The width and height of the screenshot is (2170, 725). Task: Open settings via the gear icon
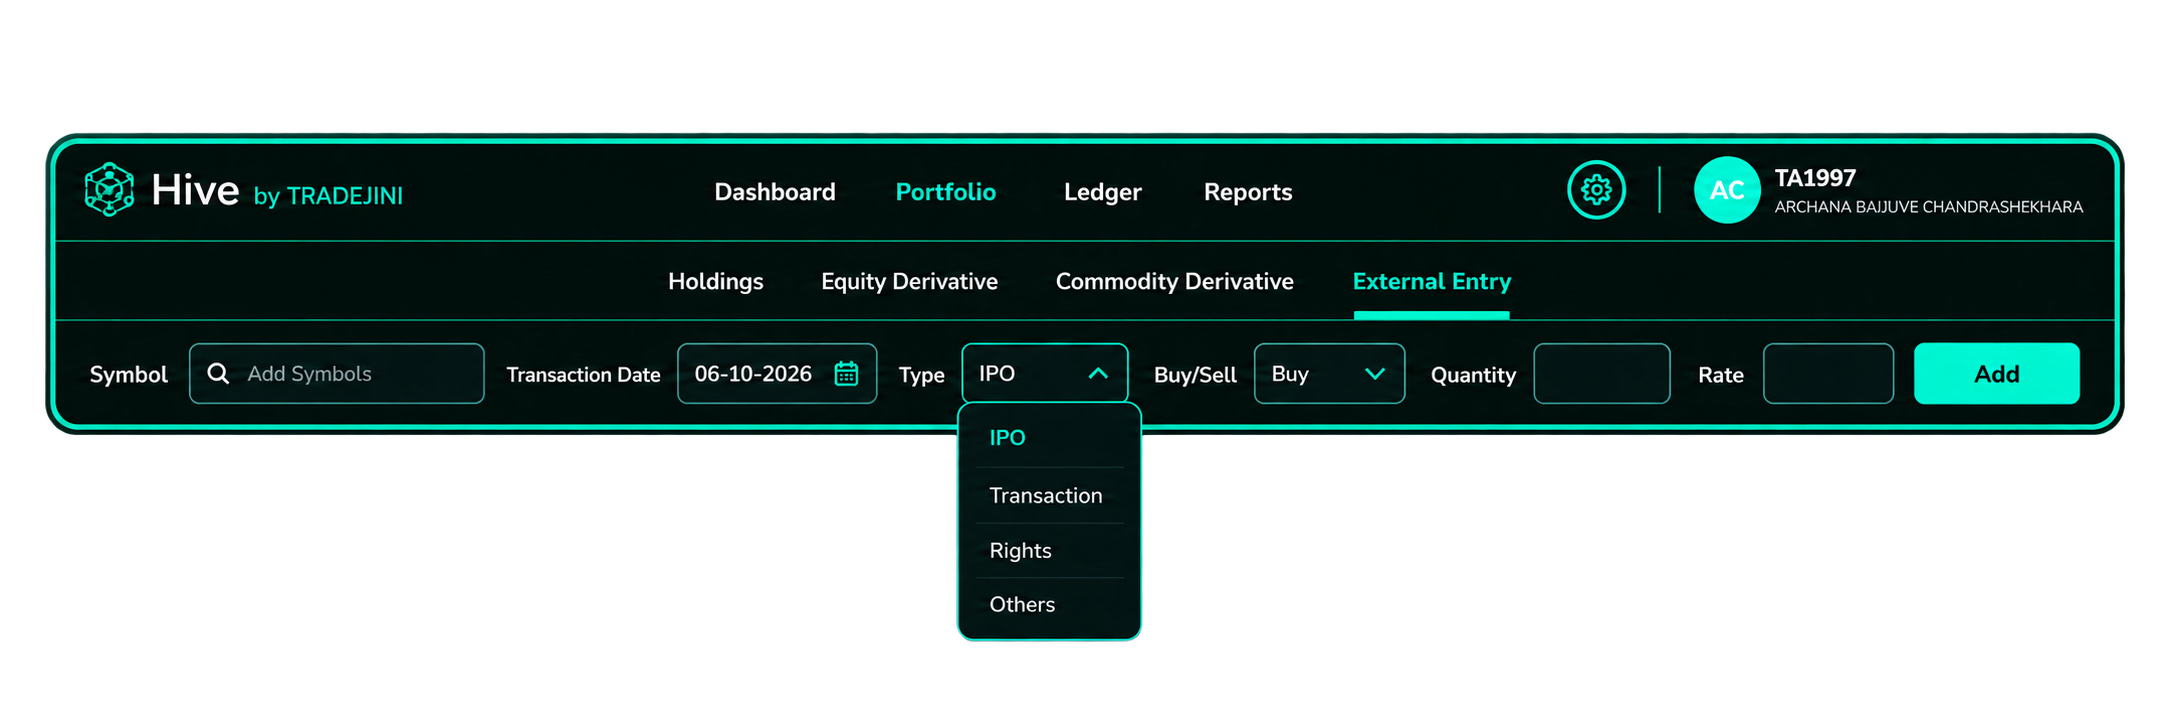[1596, 189]
